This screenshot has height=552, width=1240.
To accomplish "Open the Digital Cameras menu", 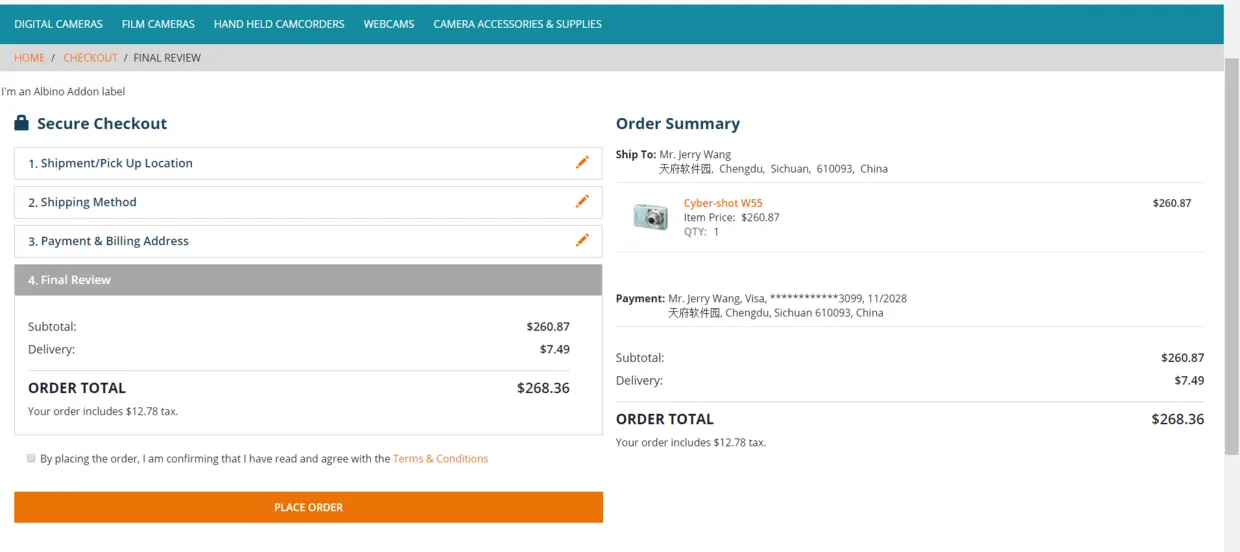I will pos(58,24).
